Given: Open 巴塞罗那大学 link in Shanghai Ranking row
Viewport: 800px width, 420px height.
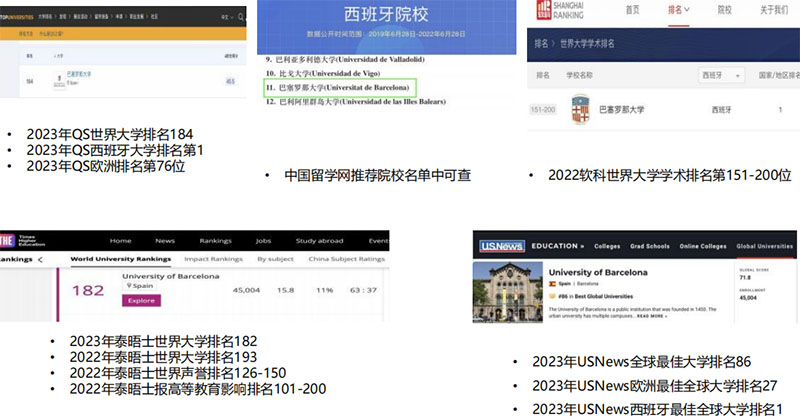Looking at the screenshot, I should tap(621, 109).
